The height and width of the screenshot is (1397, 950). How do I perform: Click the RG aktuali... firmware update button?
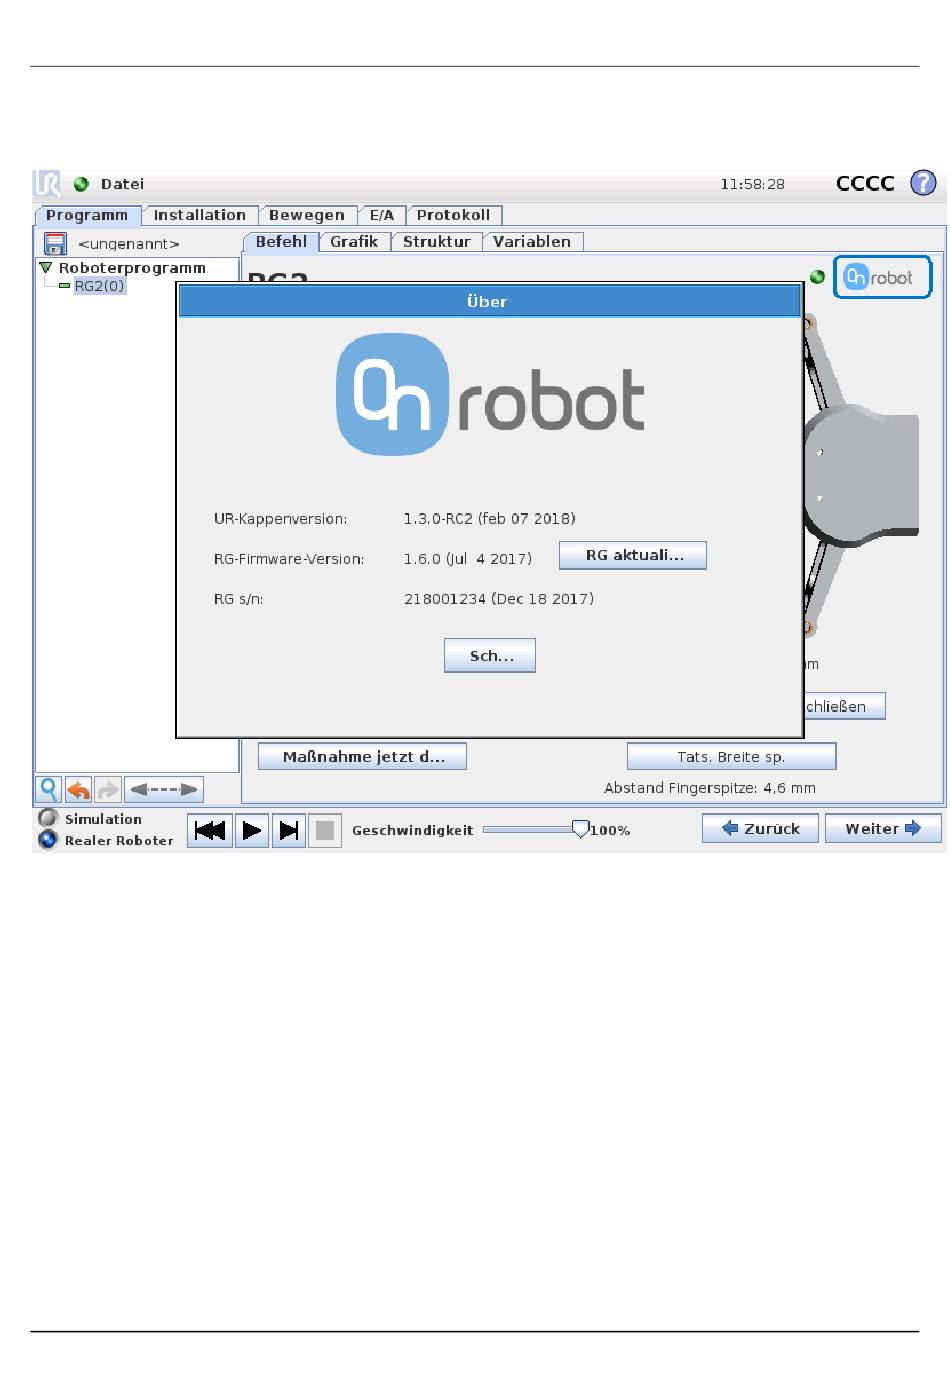click(x=633, y=556)
